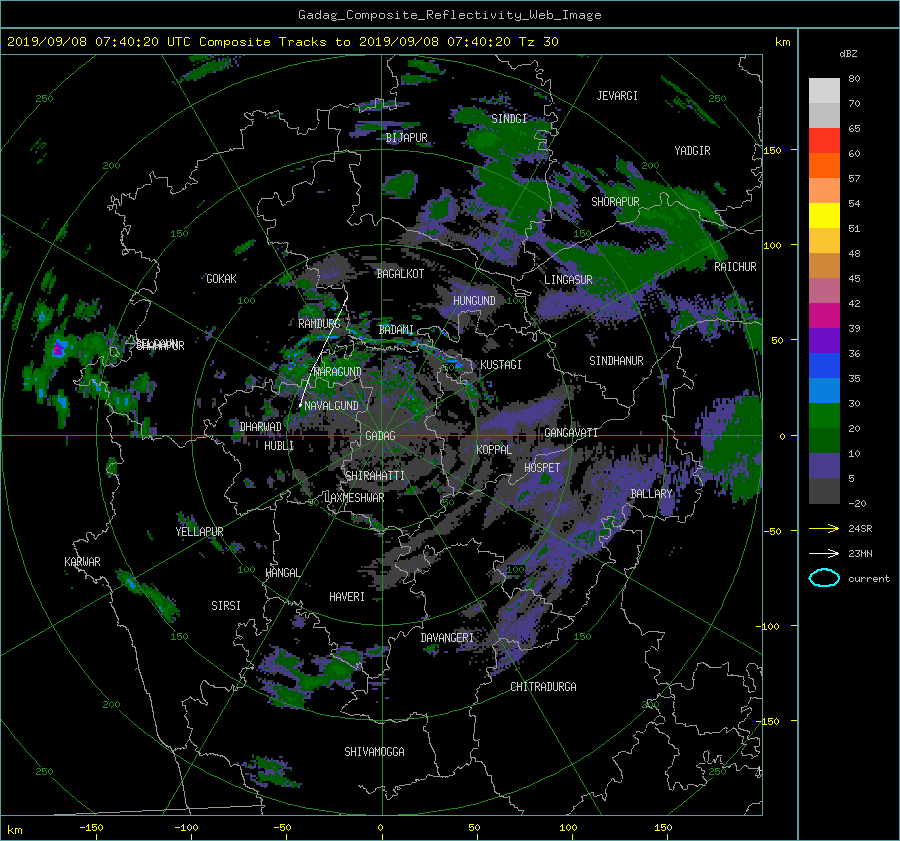Click the KOPPAL city label
900x841 pixels.
coord(494,449)
